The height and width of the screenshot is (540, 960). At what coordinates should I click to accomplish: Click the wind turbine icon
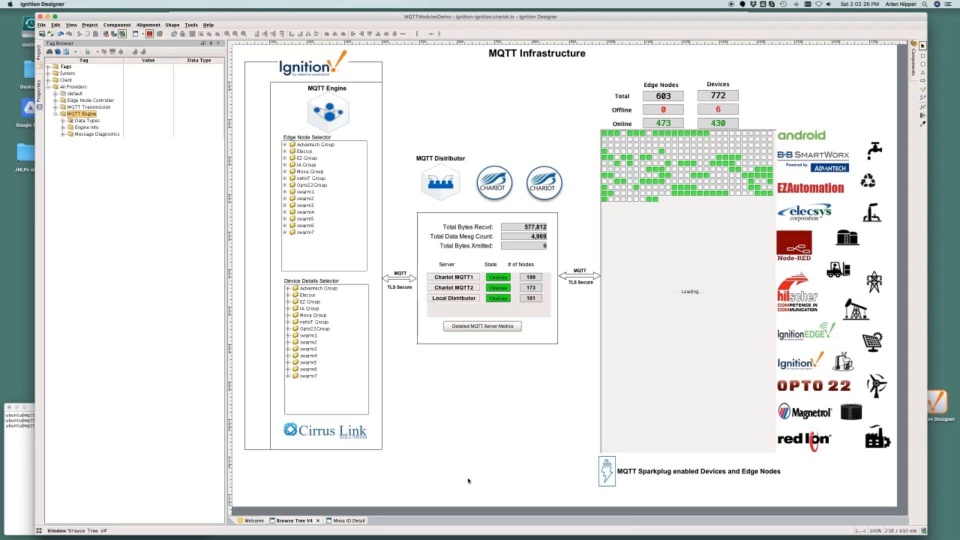point(876,386)
